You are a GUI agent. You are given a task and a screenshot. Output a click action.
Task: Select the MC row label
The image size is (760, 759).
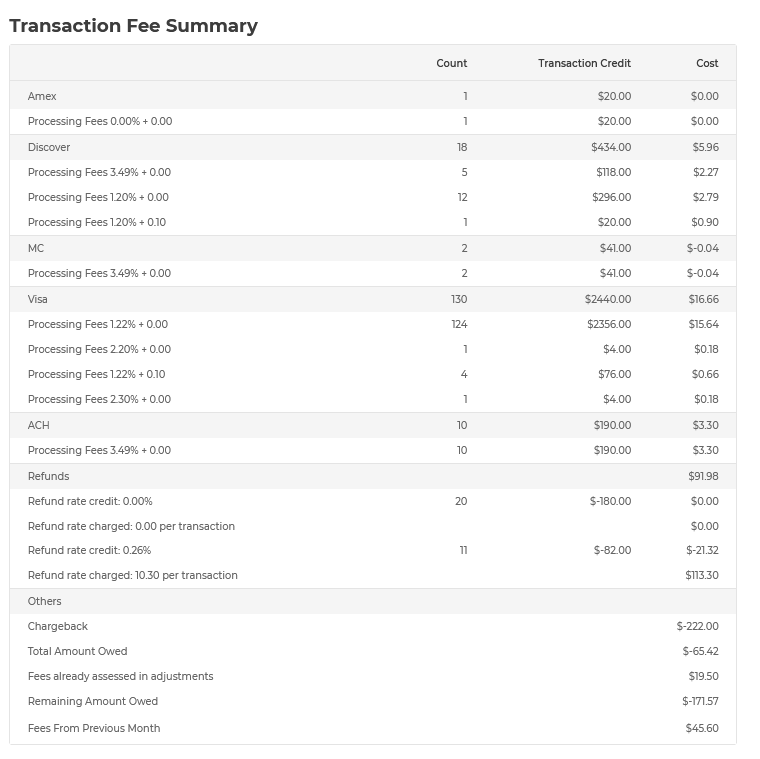36,248
